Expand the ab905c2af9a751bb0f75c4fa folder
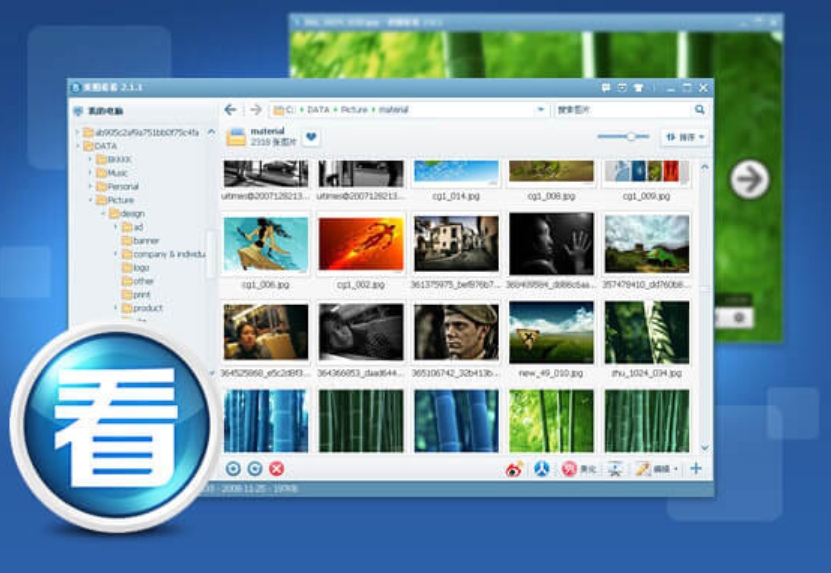Image resolution: width=831 pixels, height=573 pixels. (77, 133)
